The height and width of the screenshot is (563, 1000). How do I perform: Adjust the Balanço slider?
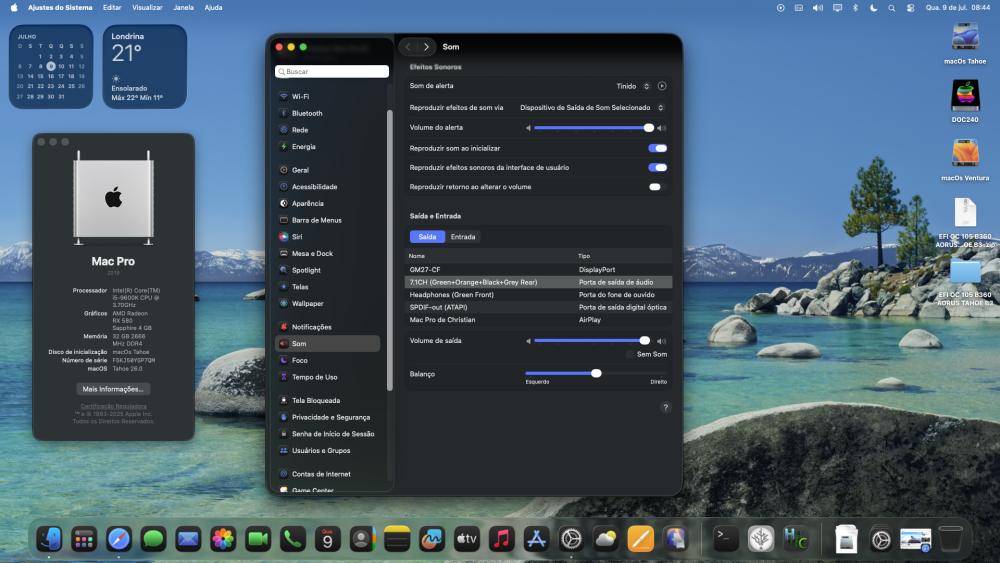click(596, 374)
